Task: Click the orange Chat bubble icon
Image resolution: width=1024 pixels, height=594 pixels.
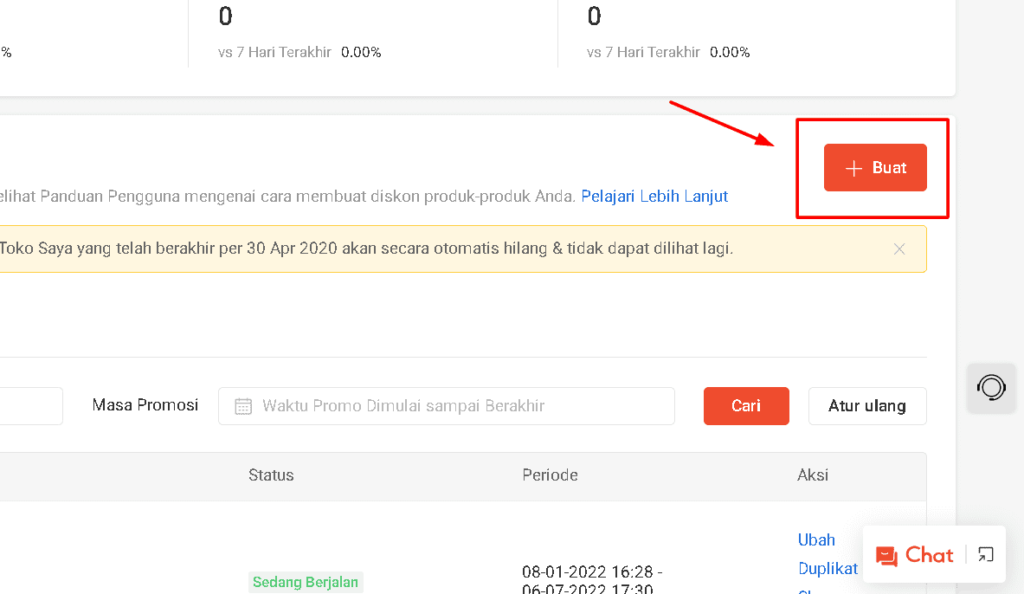Action: 886,556
